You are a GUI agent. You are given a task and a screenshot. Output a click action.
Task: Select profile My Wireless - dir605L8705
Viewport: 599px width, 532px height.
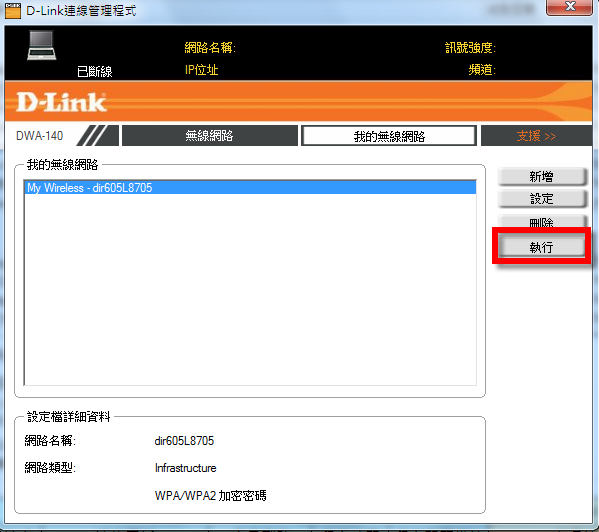point(250,188)
